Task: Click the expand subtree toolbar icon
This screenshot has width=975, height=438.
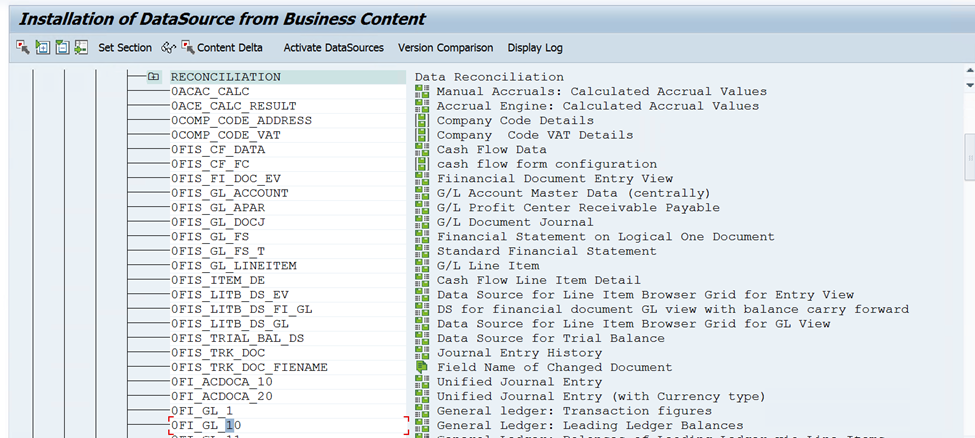Action: [43, 47]
